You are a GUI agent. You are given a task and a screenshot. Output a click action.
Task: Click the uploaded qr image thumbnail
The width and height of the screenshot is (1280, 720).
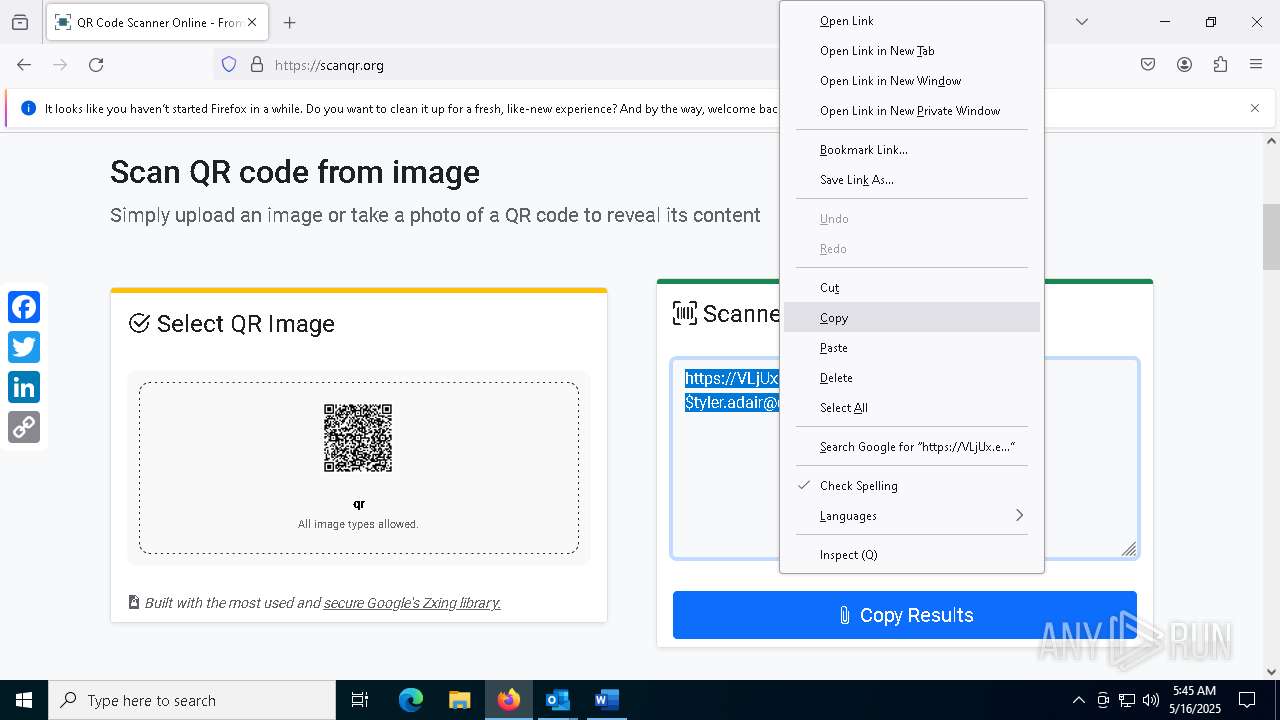tap(358, 438)
